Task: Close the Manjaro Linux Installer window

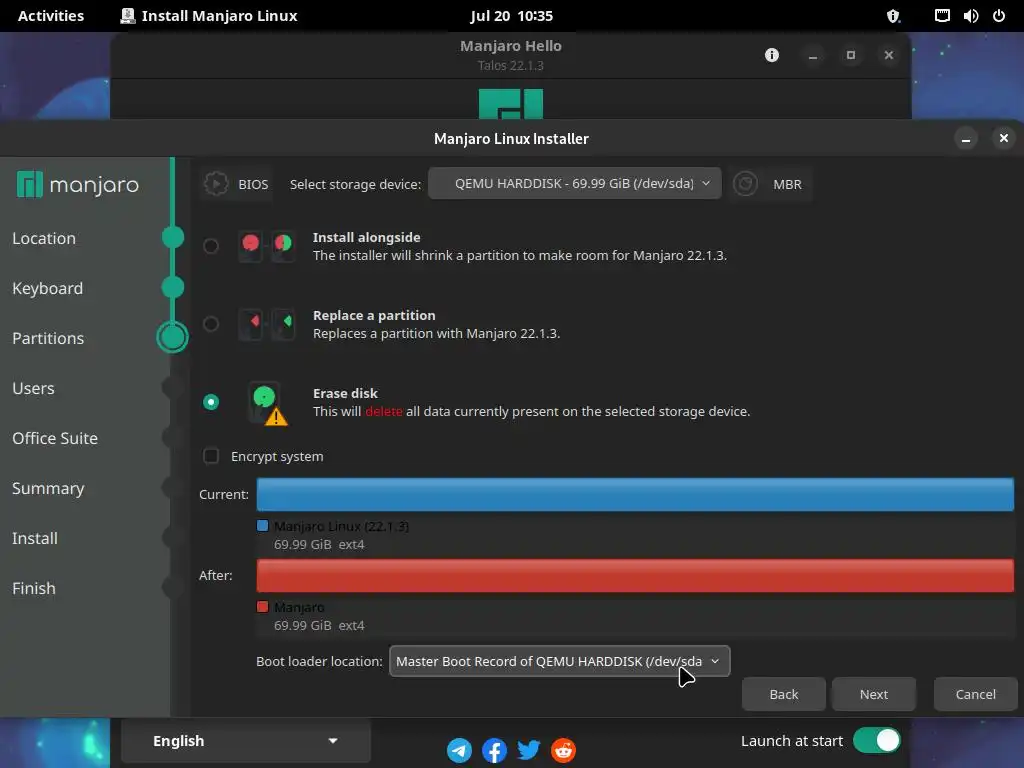Action: (1004, 138)
